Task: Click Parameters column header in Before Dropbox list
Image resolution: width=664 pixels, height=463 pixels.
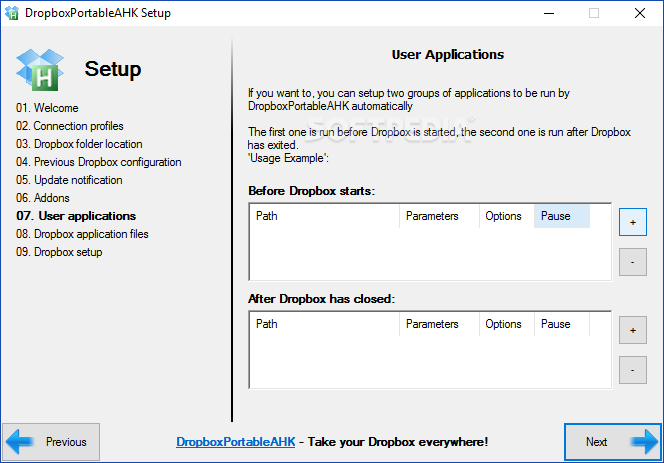Action: (x=439, y=216)
